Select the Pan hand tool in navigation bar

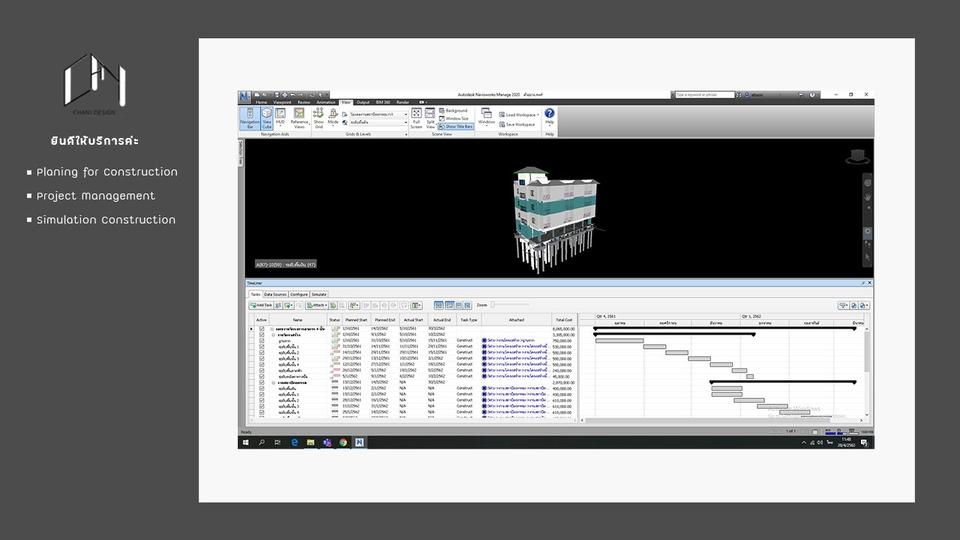pyautogui.click(x=868, y=197)
